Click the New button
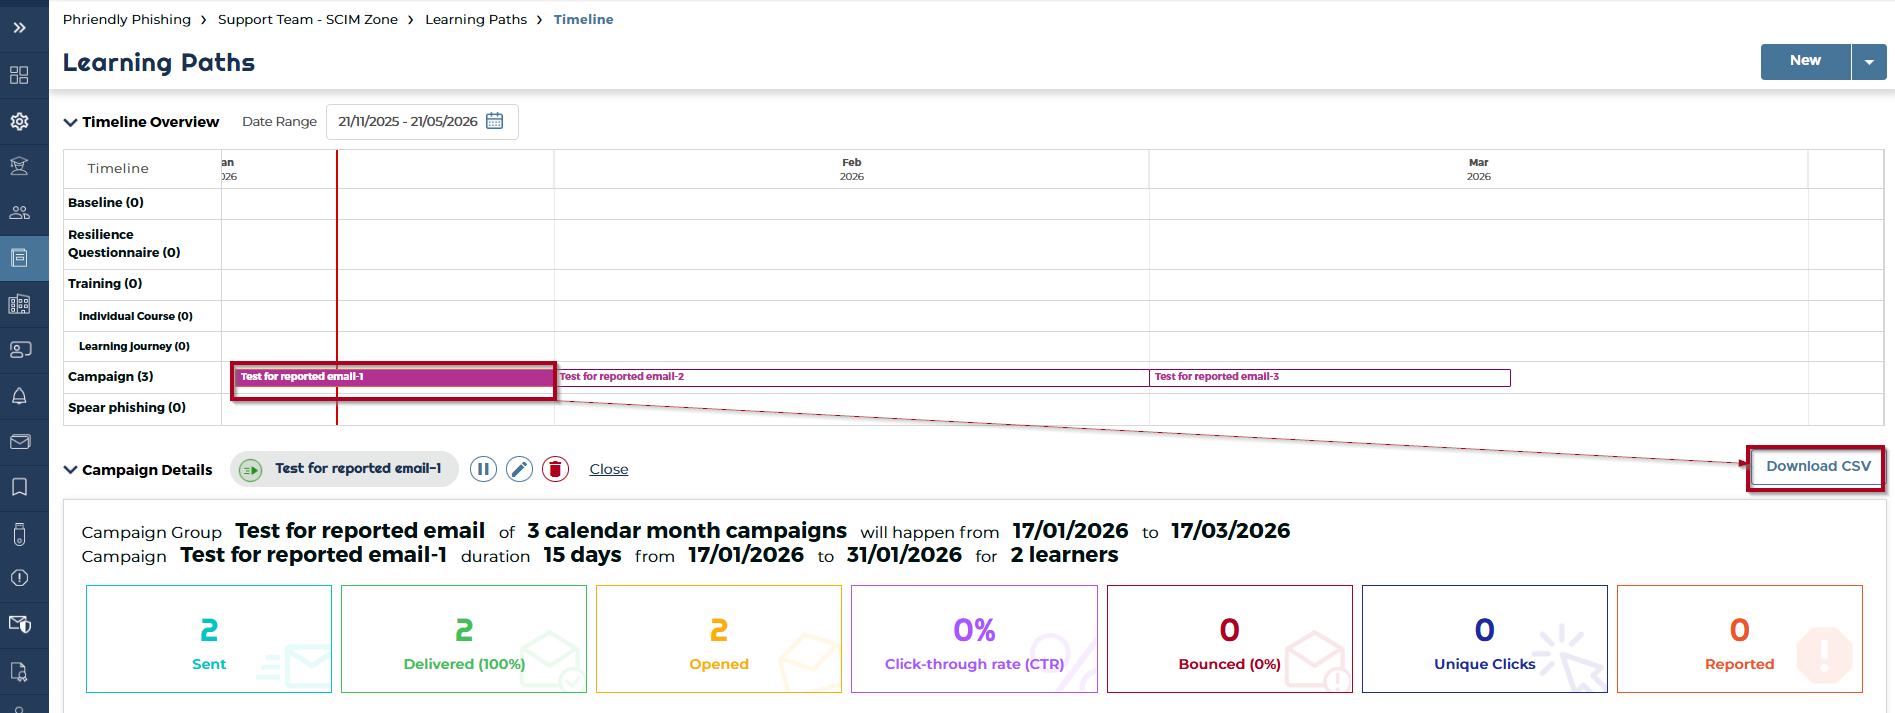Viewport: 1895px width, 713px height. pyautogui.click(x=1805, y=61)
